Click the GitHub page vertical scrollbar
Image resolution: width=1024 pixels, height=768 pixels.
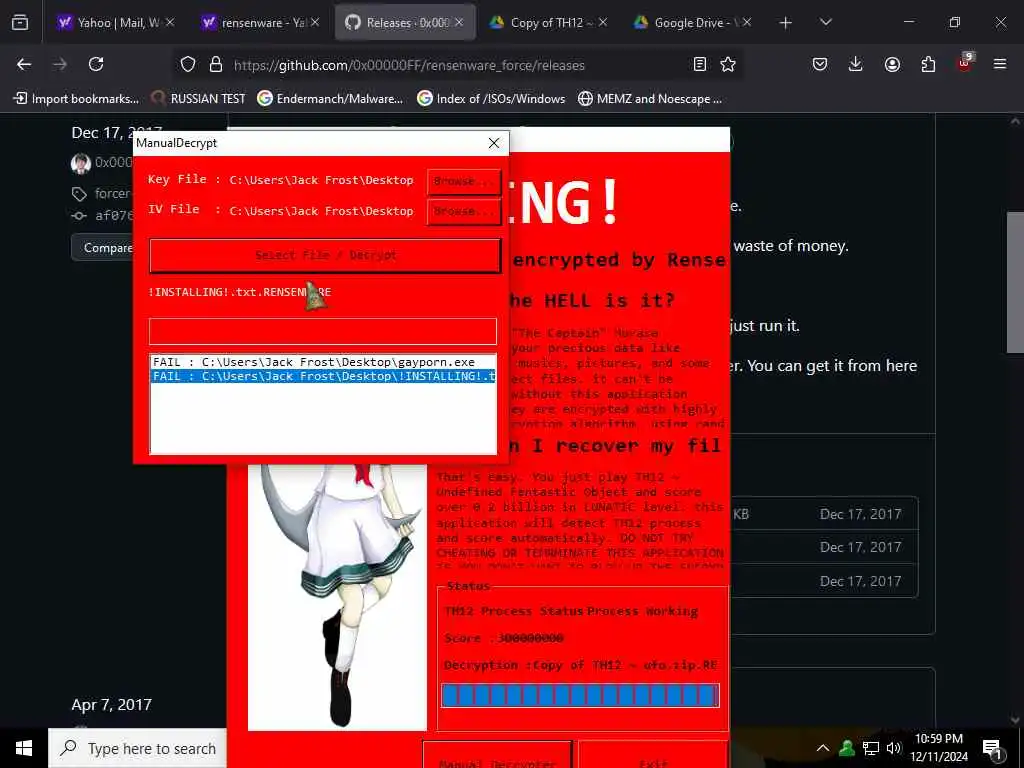(1015, 282)
